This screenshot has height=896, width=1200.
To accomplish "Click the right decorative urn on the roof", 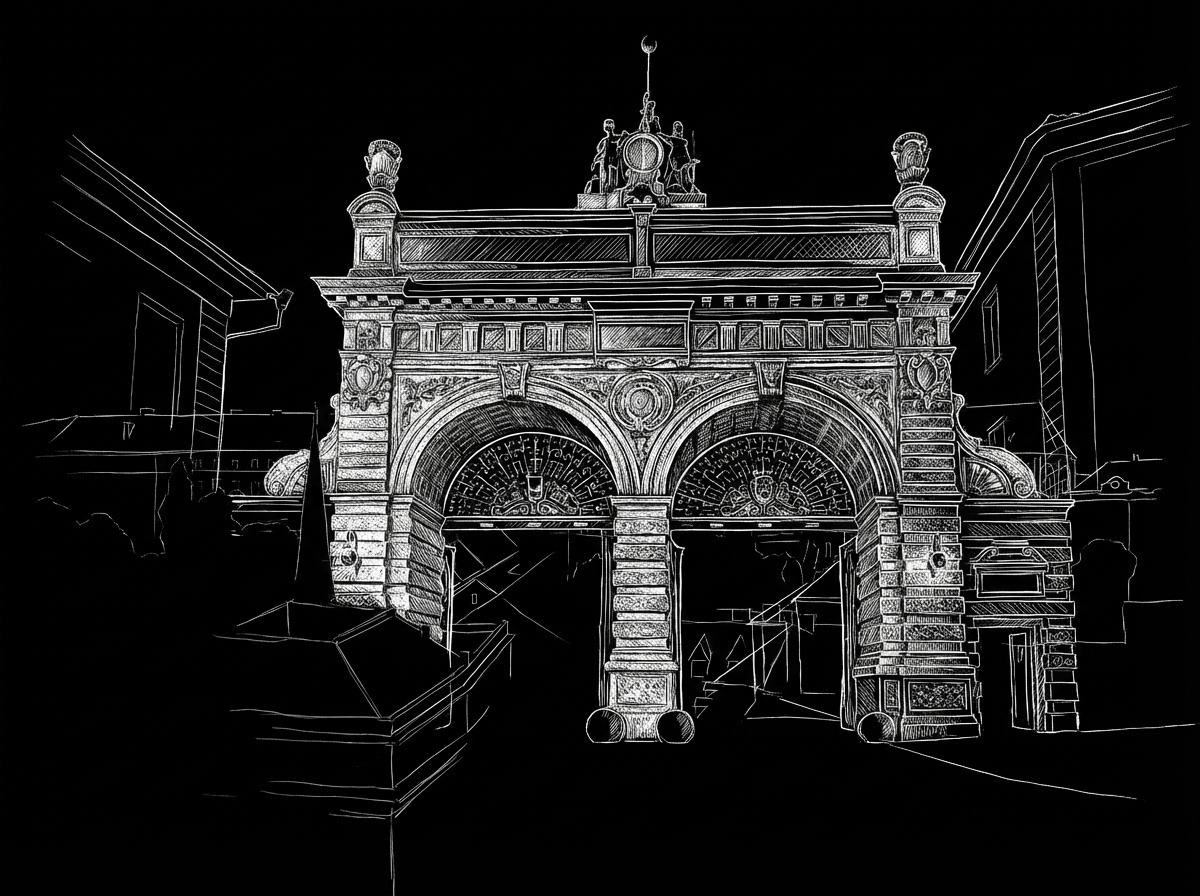I will point(910,160).
